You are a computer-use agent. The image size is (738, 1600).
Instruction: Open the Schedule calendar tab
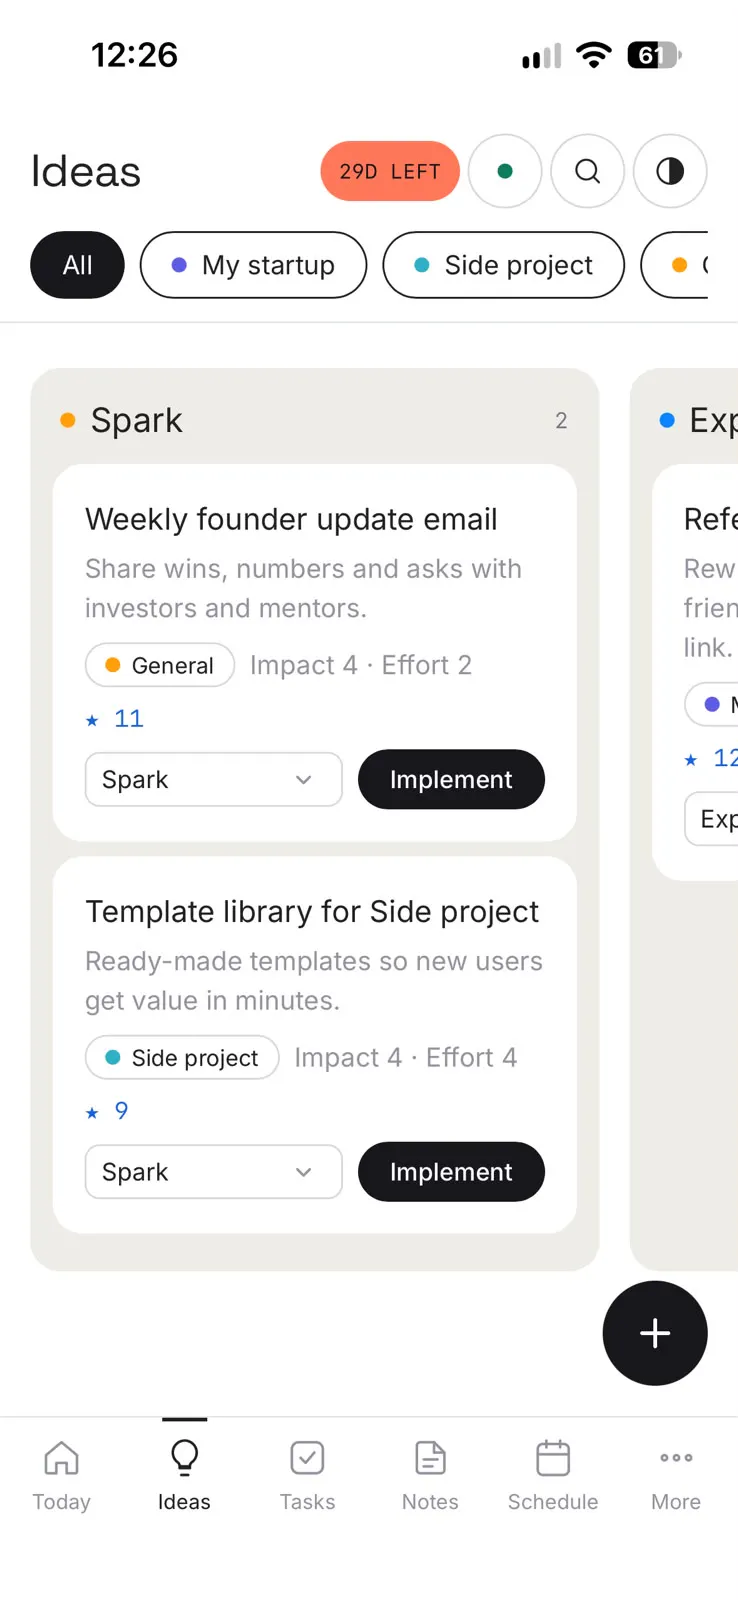553,1476
